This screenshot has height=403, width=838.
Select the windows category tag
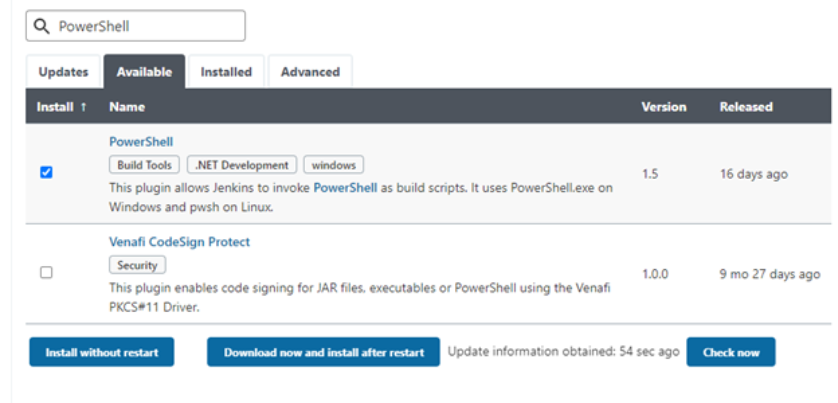(334, 165)
